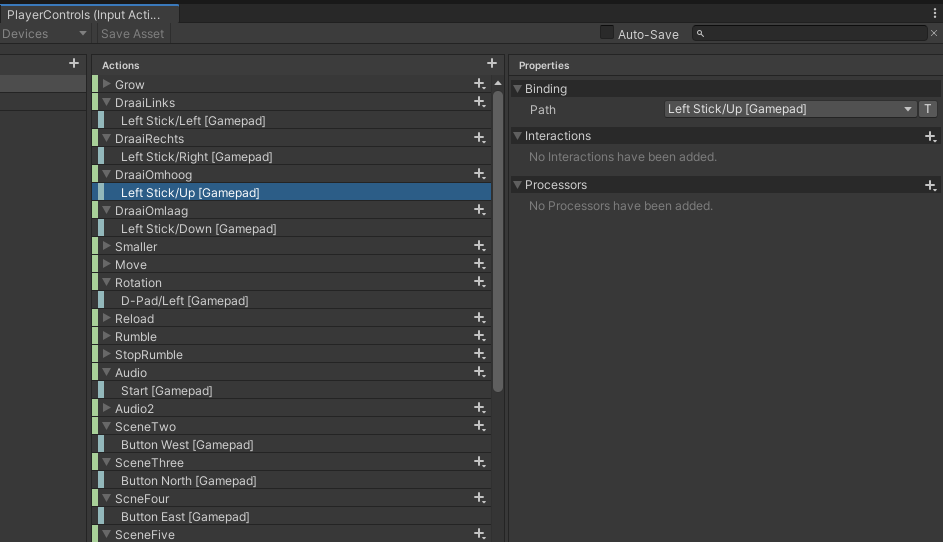Add a binding to the DraaiLinks action
Image resolution: width=943 pixels, height=542 pixels.
click(480, 102)
